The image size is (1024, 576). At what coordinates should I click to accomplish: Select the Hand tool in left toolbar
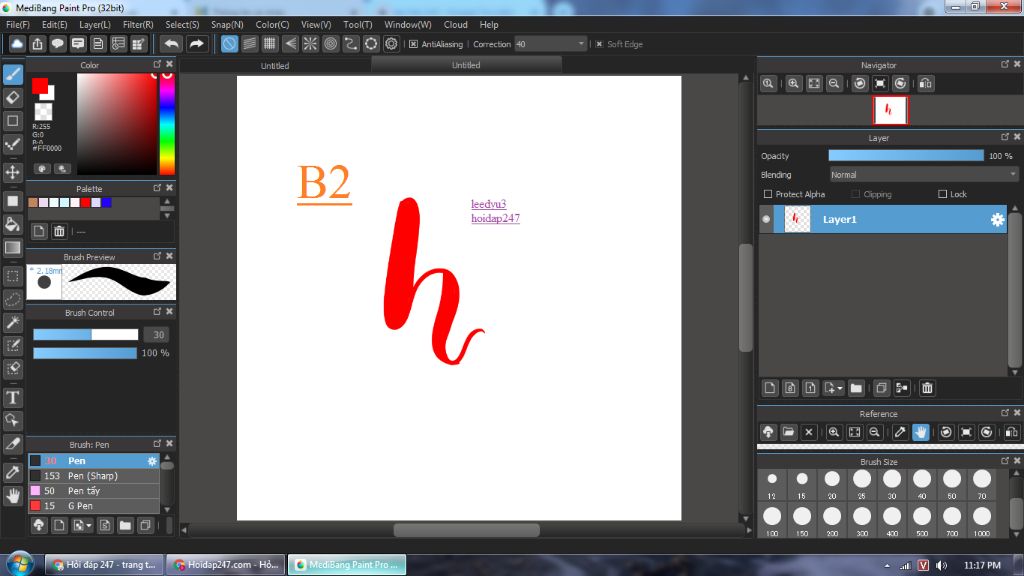(12, 496)
